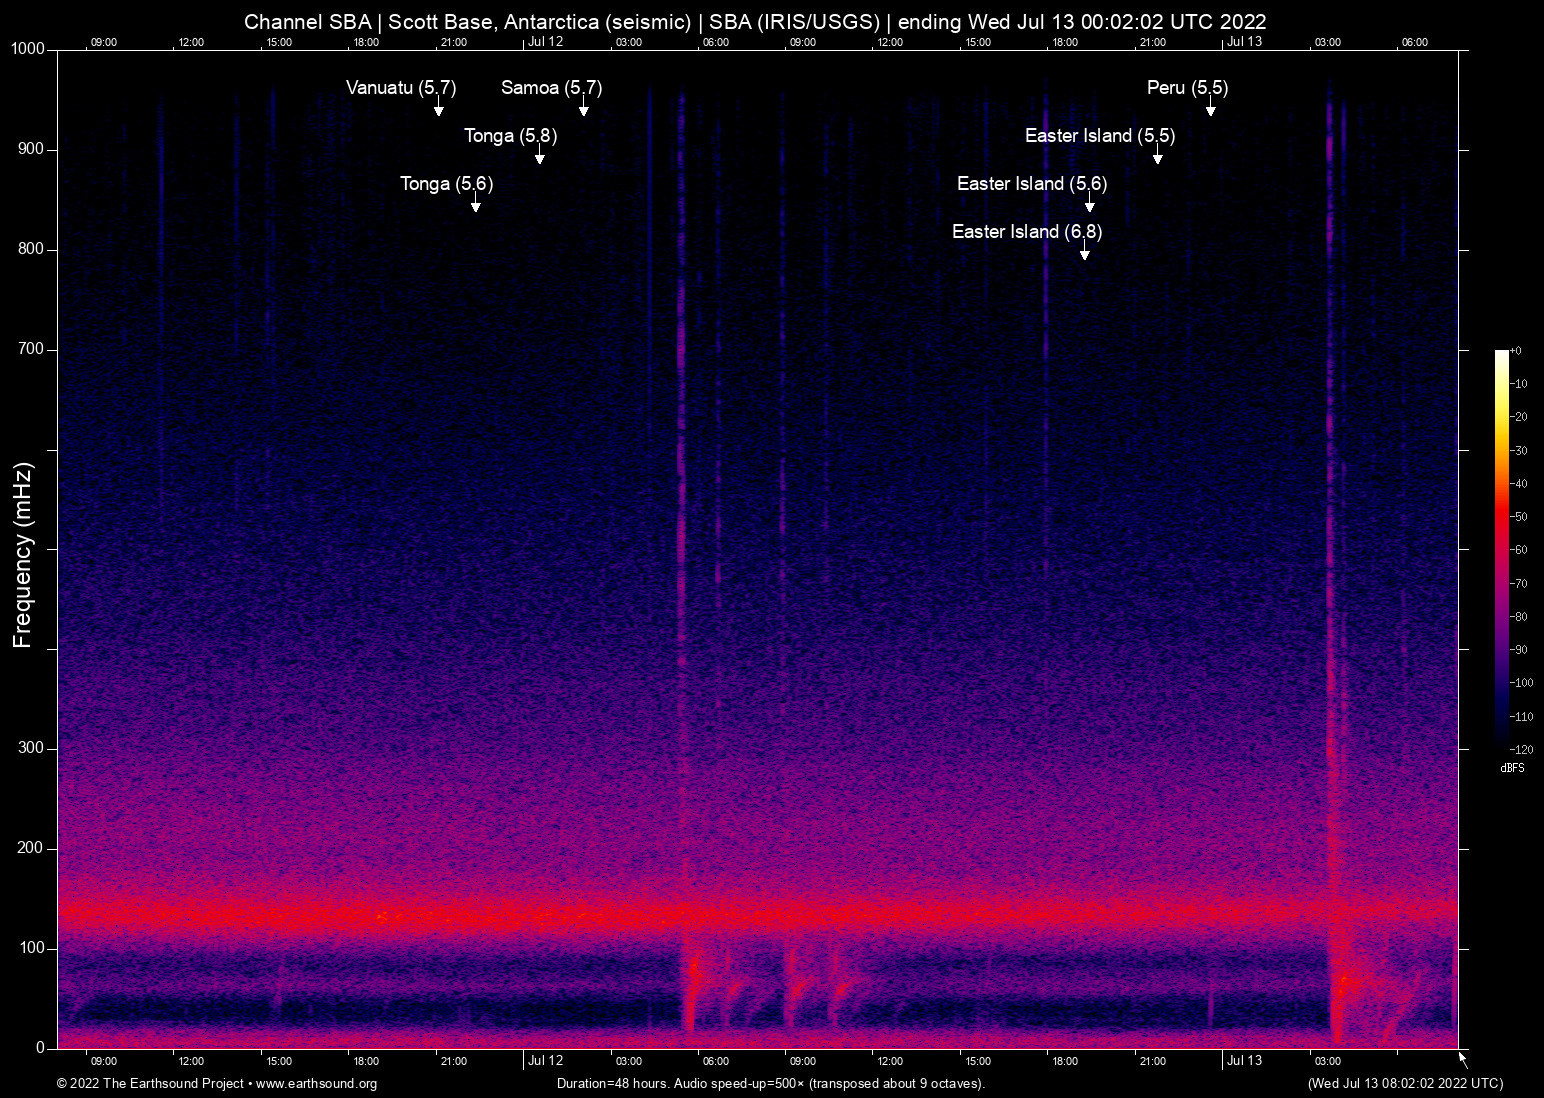This screenshot has height=1098, width=1544.
Task: Click the arrow under Easter Island (5.6)
Action: pyautogui.click(x=1089, y=205)
